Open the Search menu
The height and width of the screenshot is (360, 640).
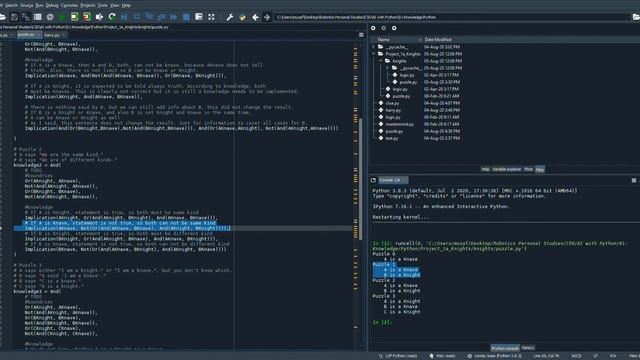click(11, 5)
